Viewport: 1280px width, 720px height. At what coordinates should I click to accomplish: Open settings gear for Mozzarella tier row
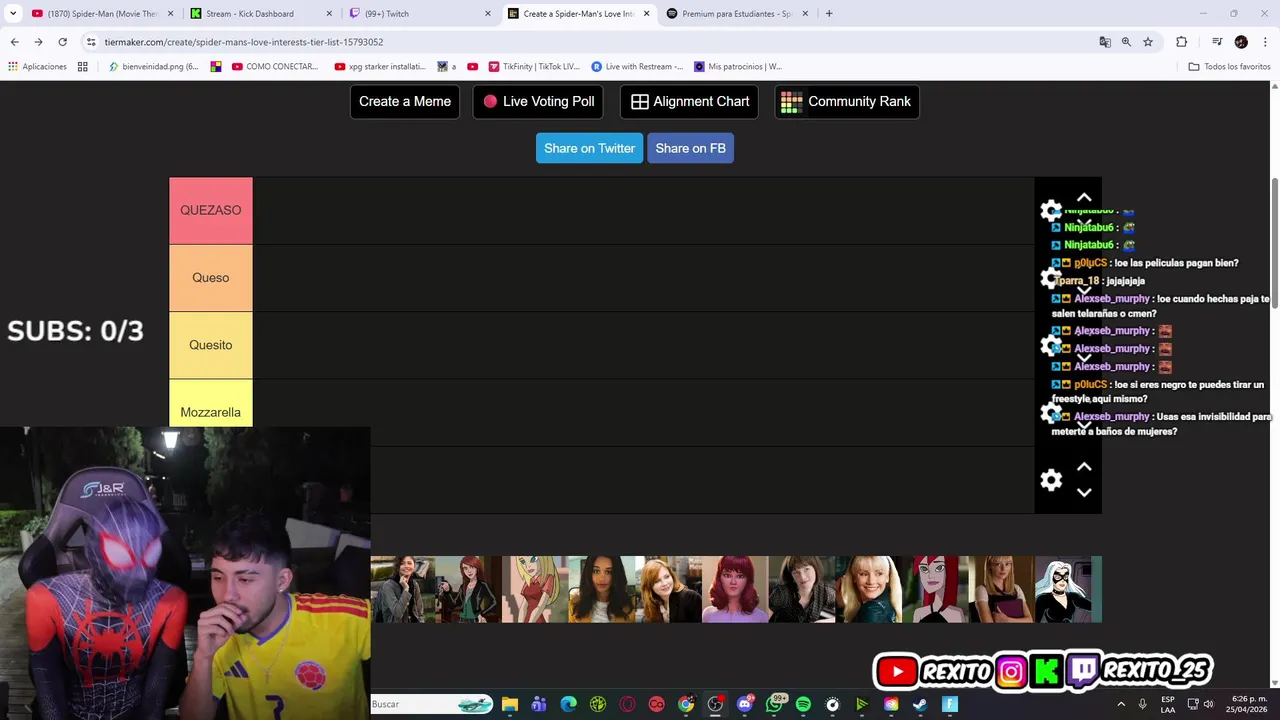pos(1051,412)
